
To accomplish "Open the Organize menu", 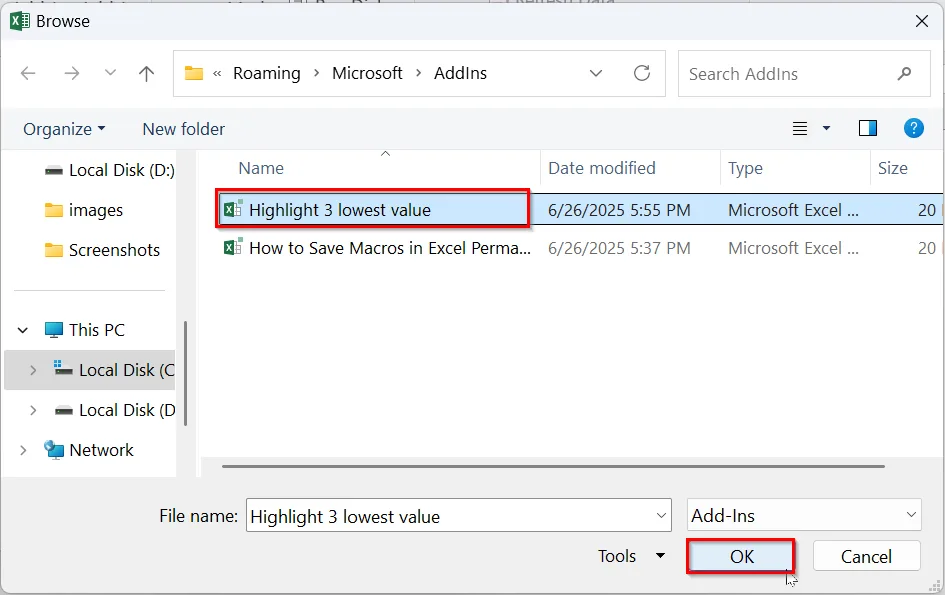I will 64,129.
